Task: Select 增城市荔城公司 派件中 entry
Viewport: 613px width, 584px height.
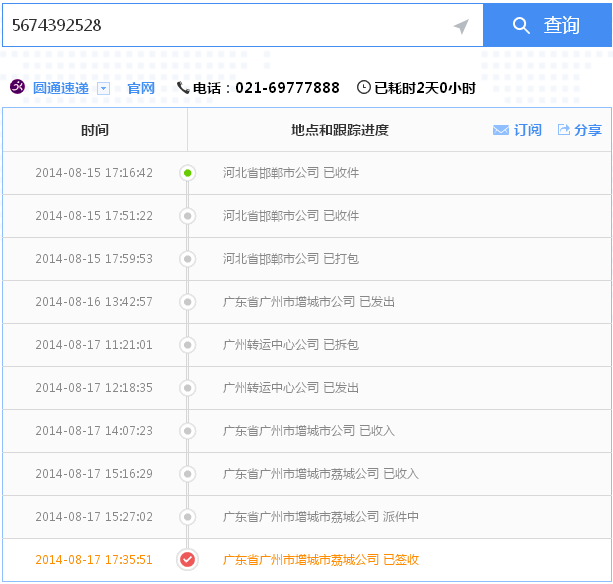Action: click(x=321, y=517)
